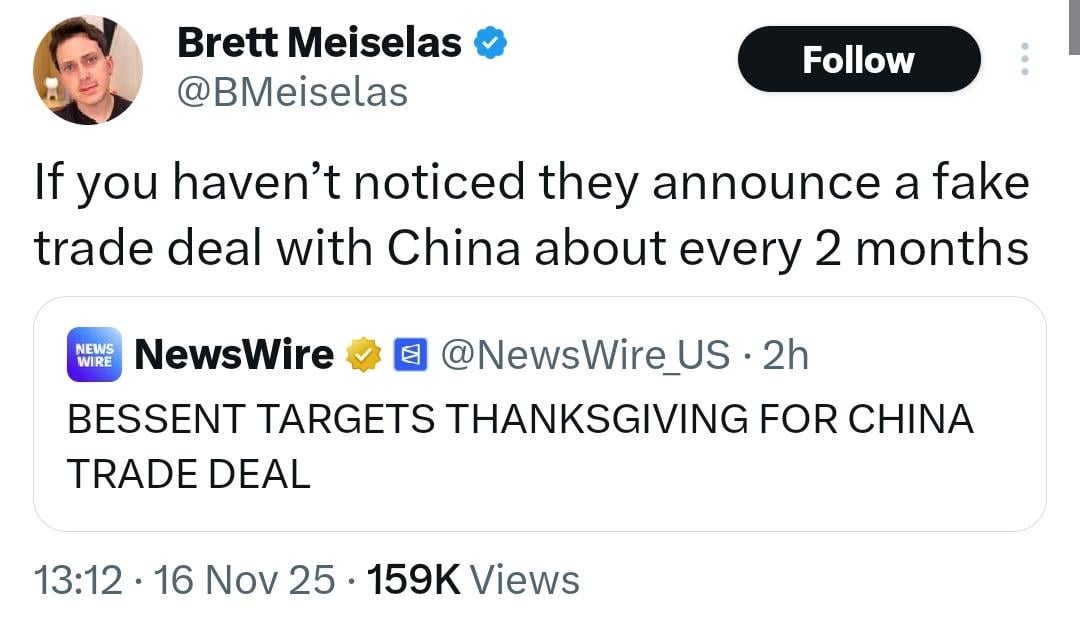Open the @BMeiselas handle link
The image size is (1080, 627).
(292, 92)
